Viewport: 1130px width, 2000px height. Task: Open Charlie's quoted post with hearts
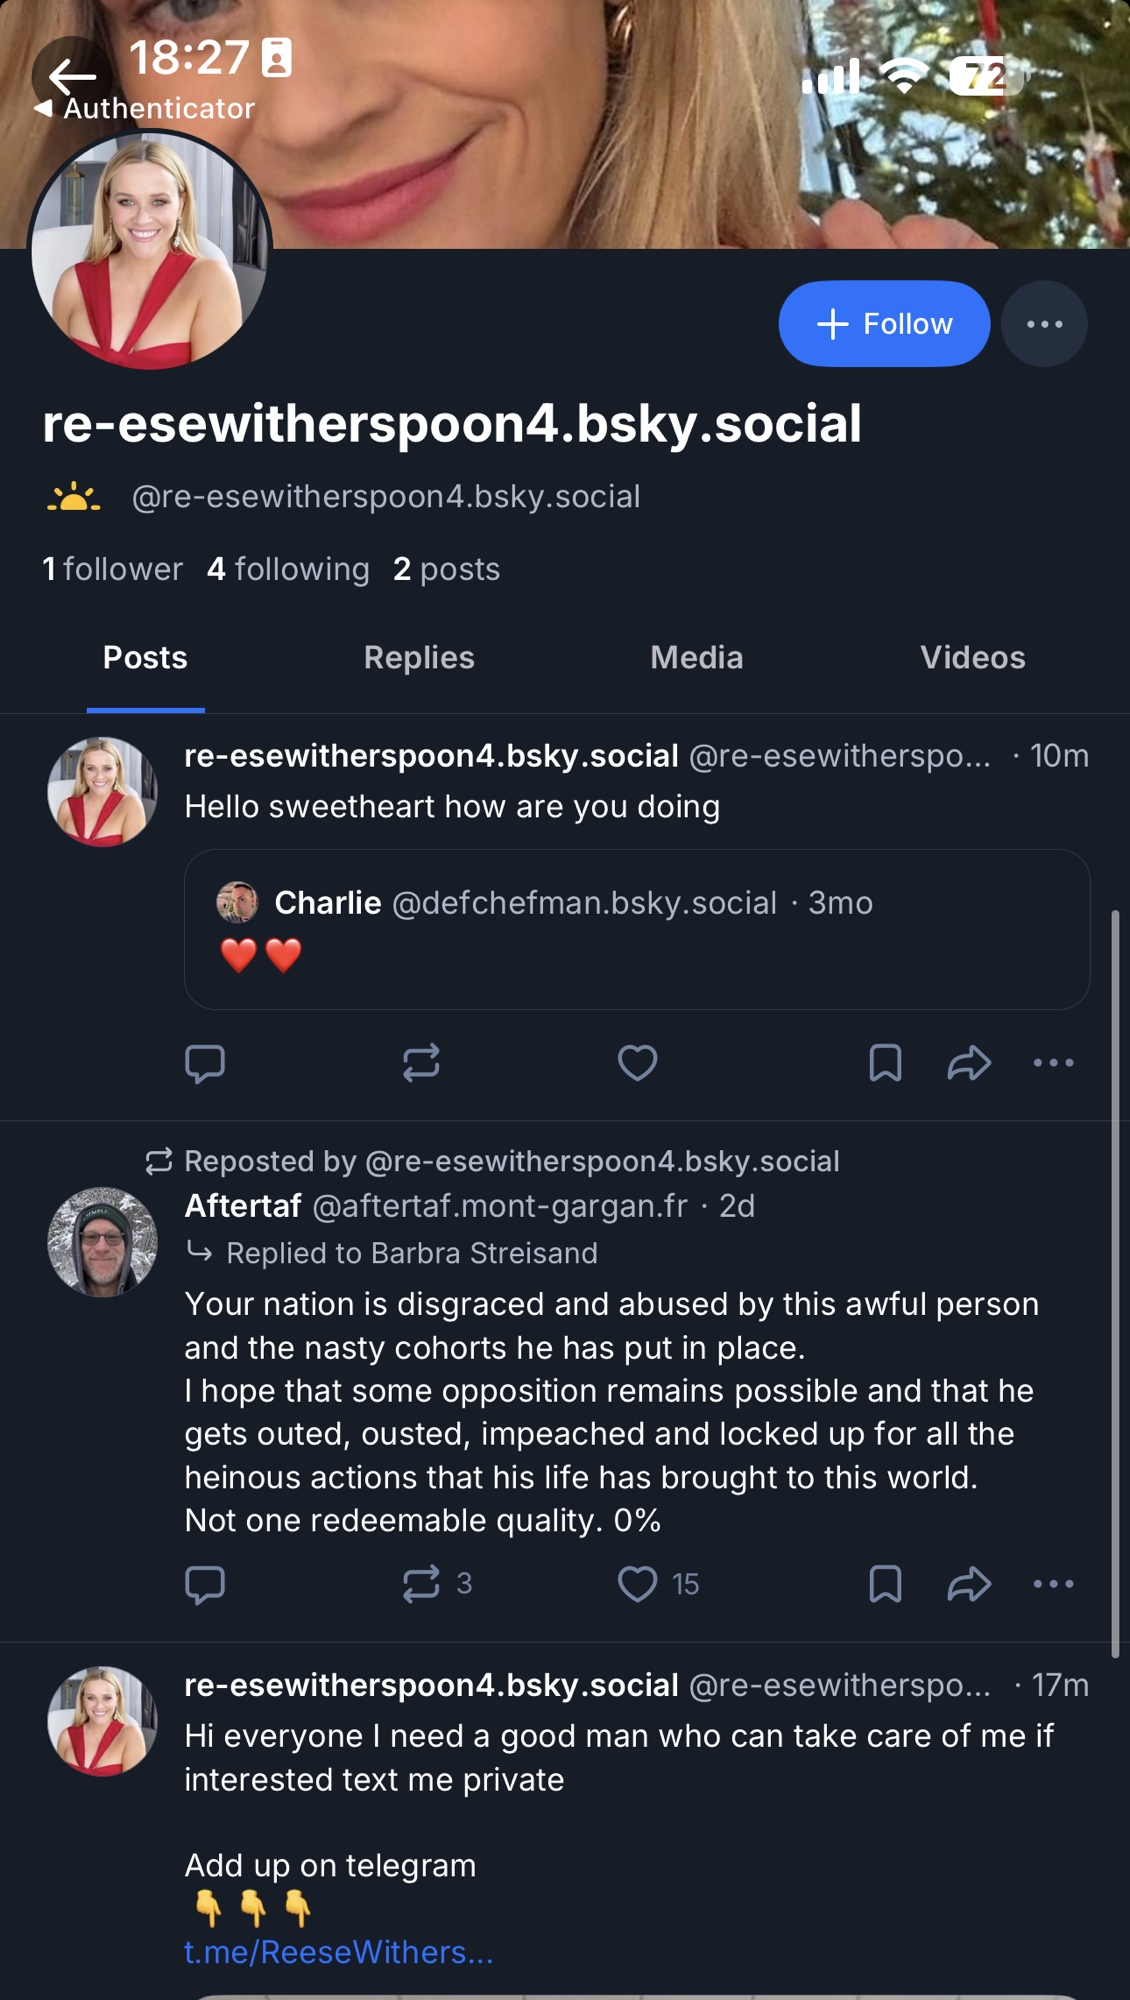tap(636, 930)
